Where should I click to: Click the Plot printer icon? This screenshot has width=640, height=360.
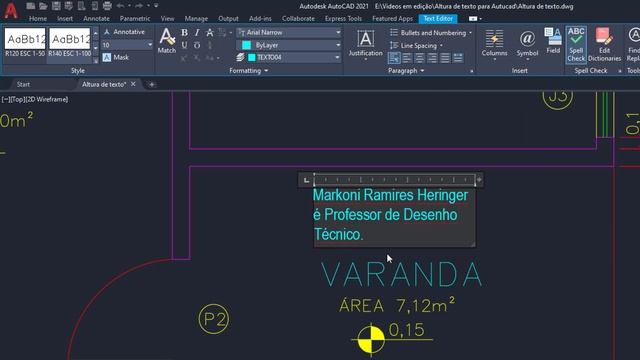[x=107, y=6]
